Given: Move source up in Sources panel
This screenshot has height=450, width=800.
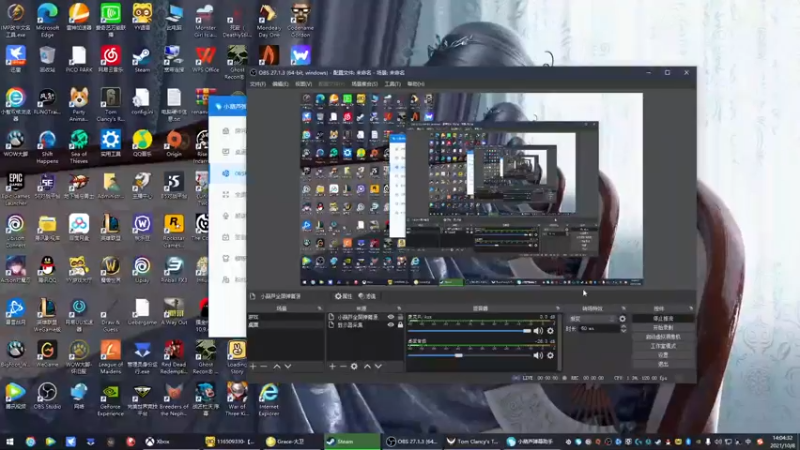Looking at the screenshot, I should tap(367, 366).
